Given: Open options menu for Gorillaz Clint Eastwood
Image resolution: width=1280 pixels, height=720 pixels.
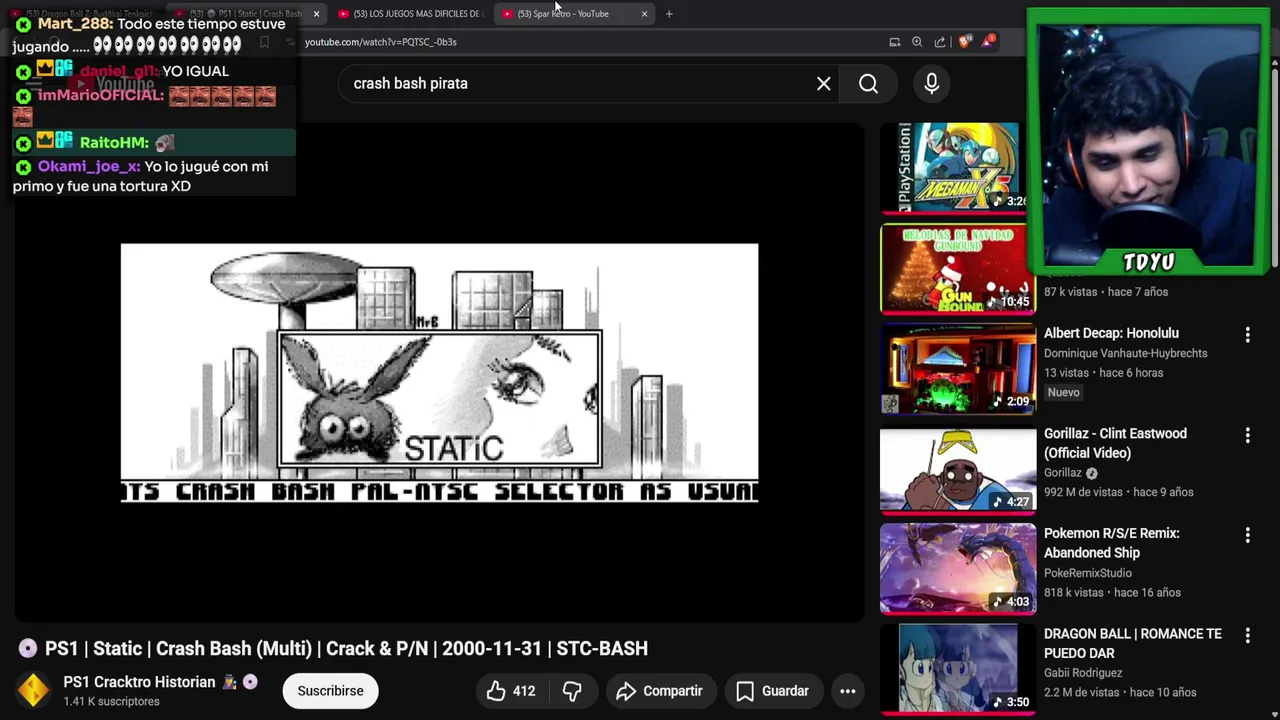Looking at the screenshot, I should pyautogui.click(x=1247, y=435).
